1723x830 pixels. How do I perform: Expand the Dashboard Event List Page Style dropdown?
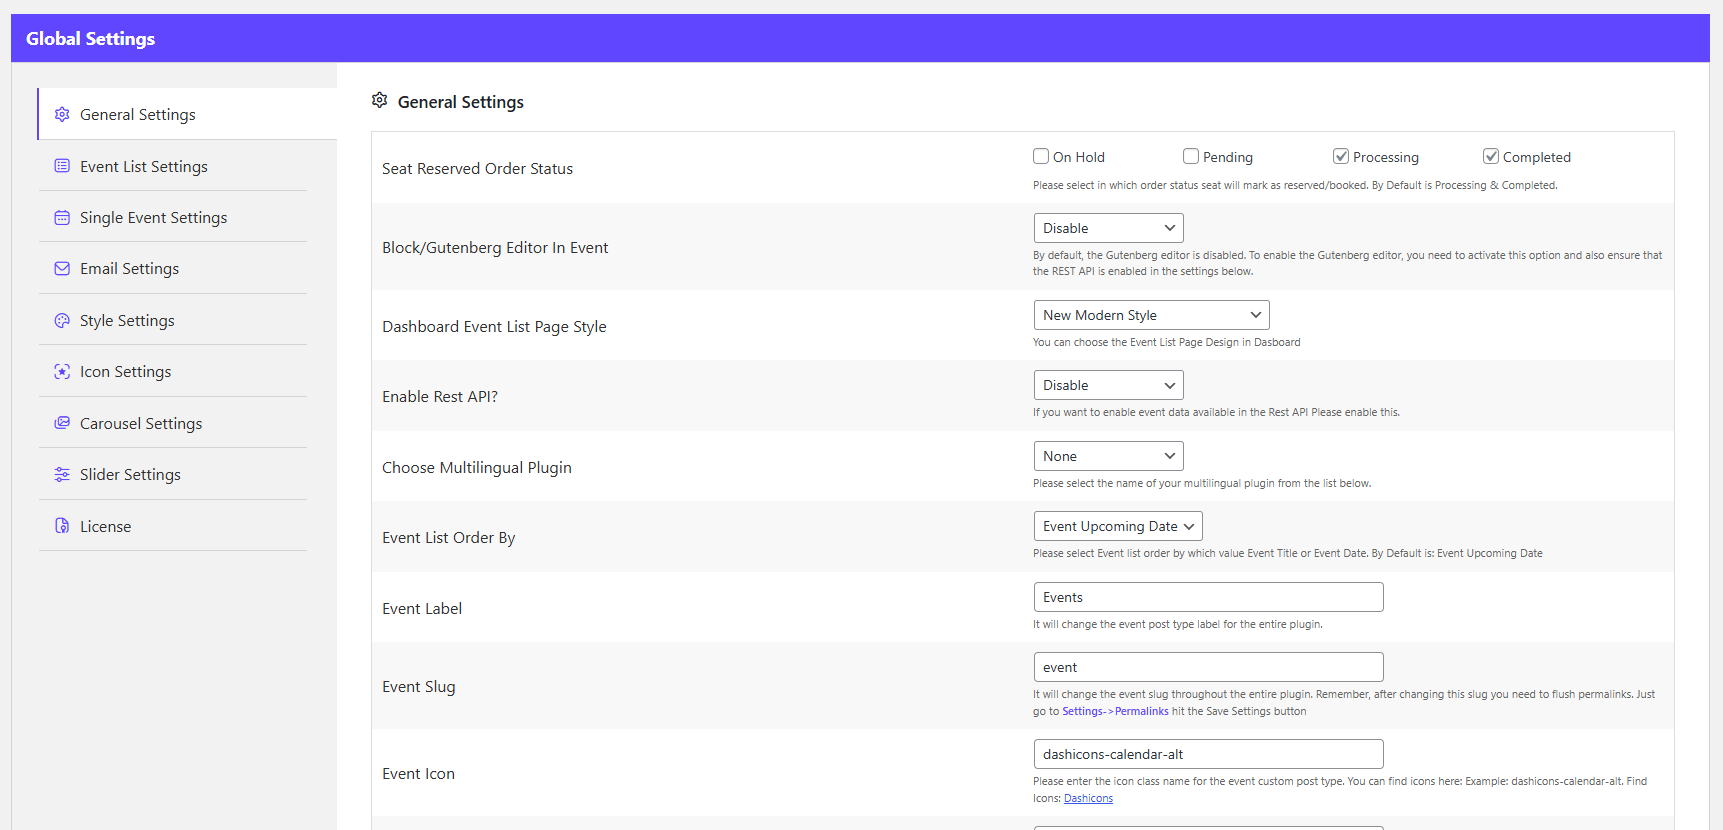pos(1151,315)
